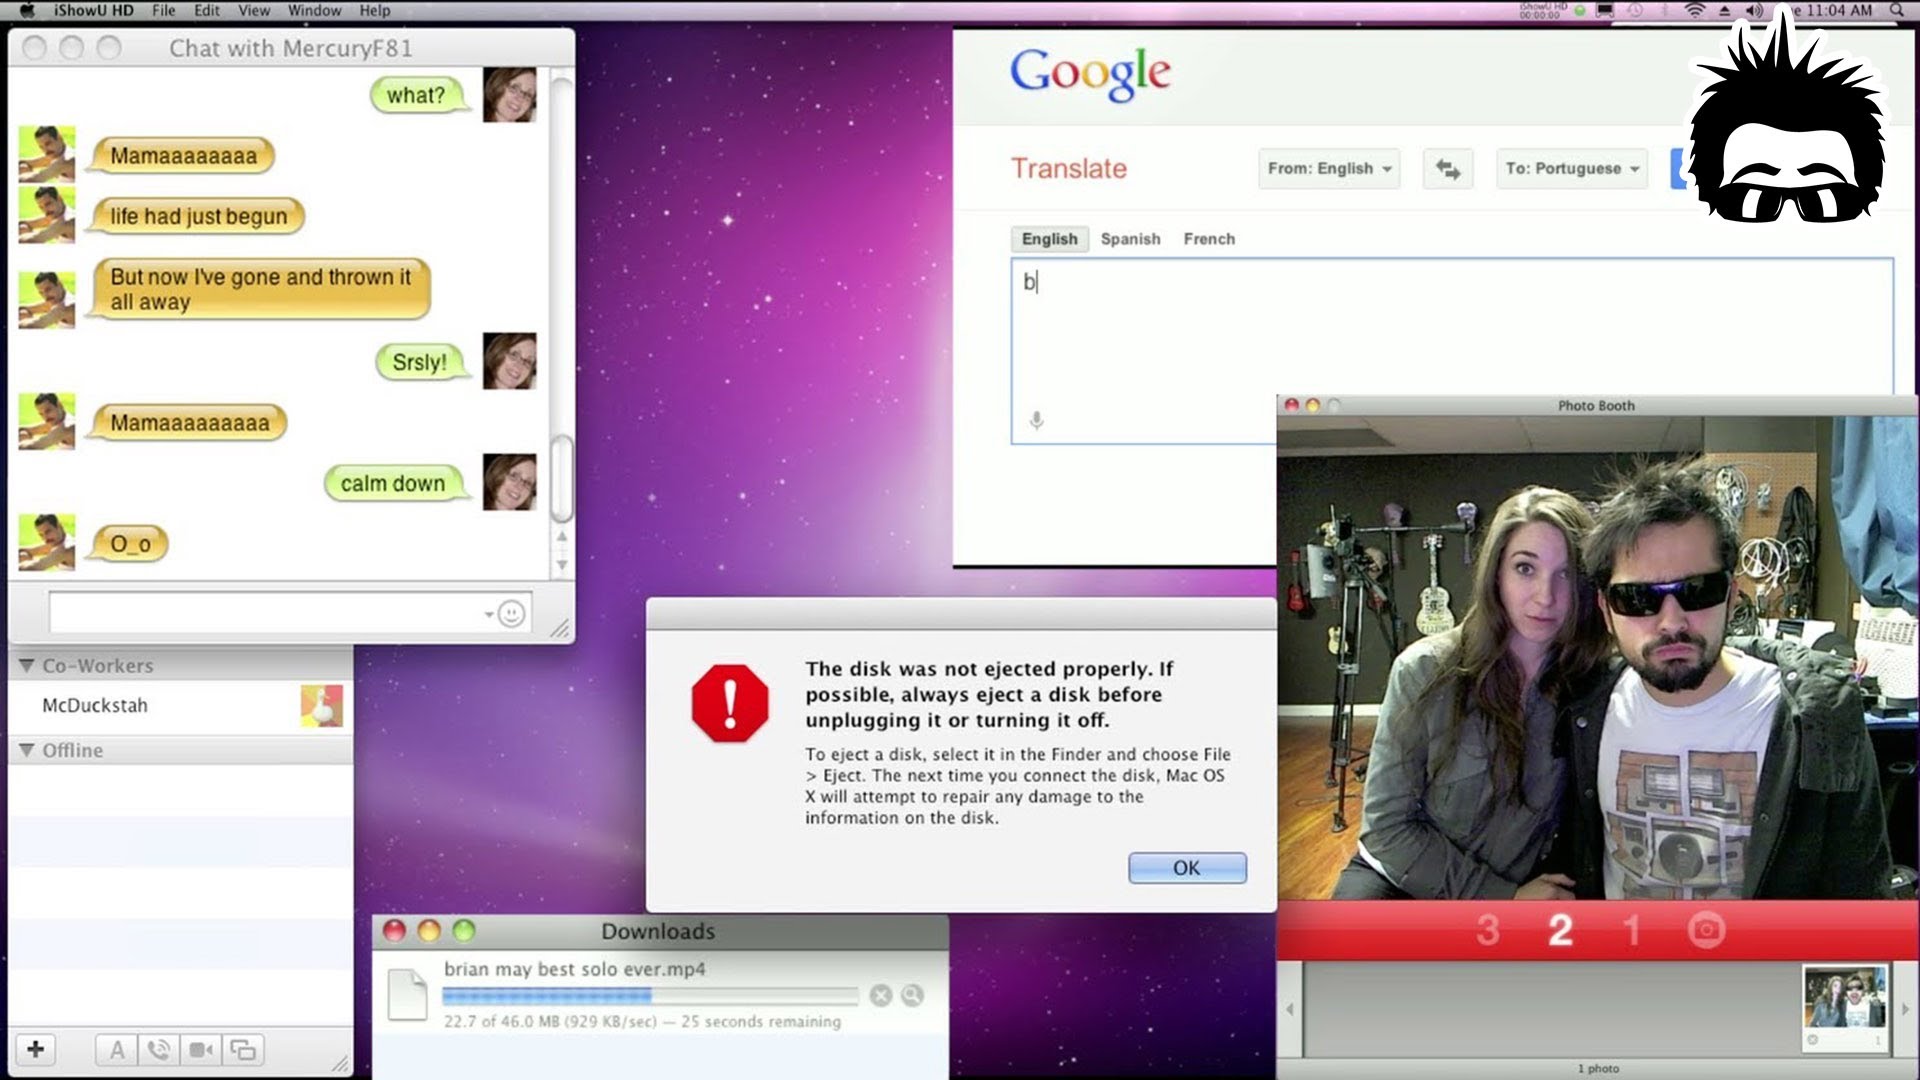Viewport: 1920px width, 1080px height.
Task: Swap translation languages with arrows button
Action: (x=1447, y=169)
